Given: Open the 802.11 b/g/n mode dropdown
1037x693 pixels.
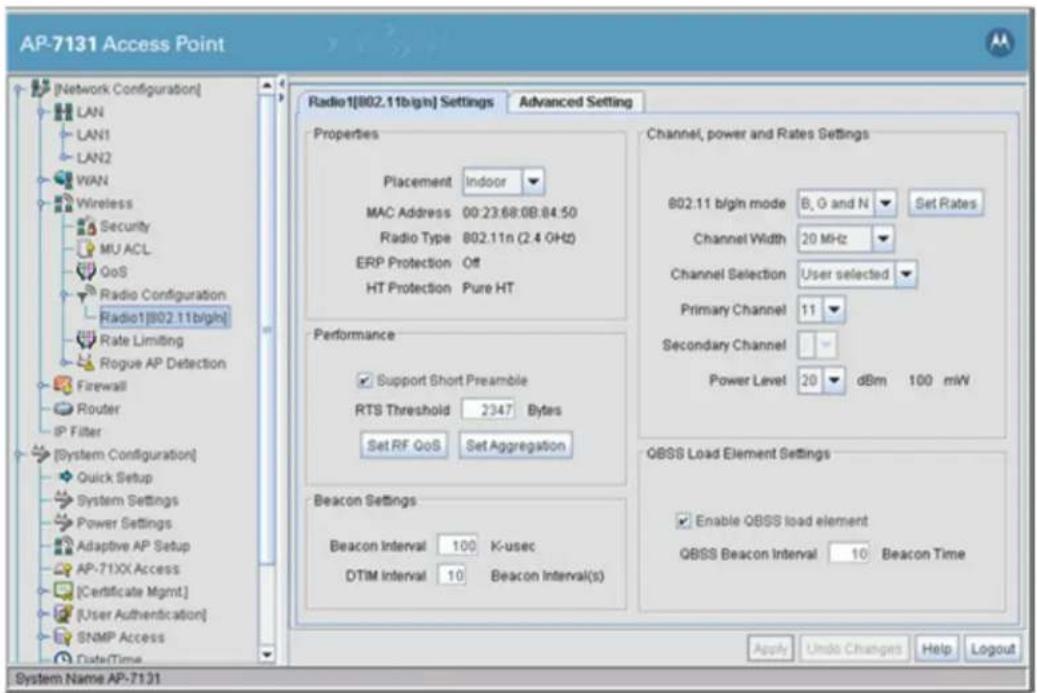Looking at the screenshot, I should point(886,203).
